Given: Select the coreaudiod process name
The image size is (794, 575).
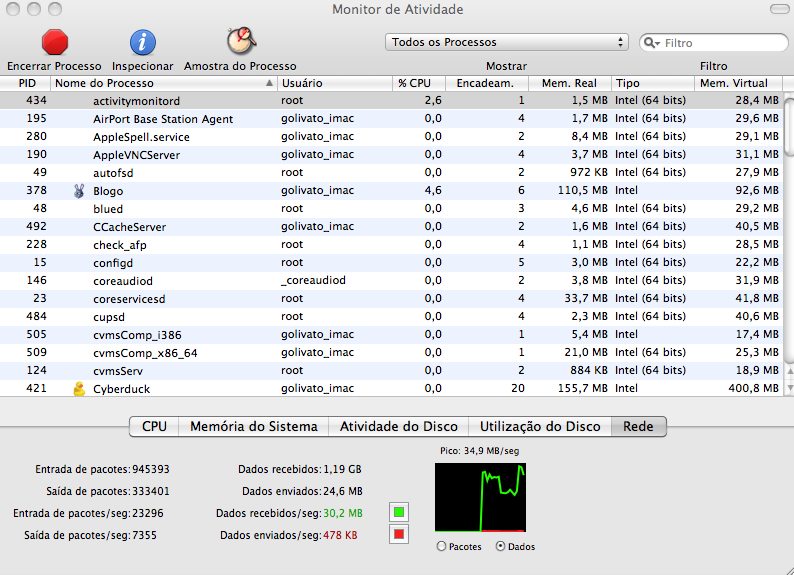Looking at the screenshot, I should click(x=123, y=281).
